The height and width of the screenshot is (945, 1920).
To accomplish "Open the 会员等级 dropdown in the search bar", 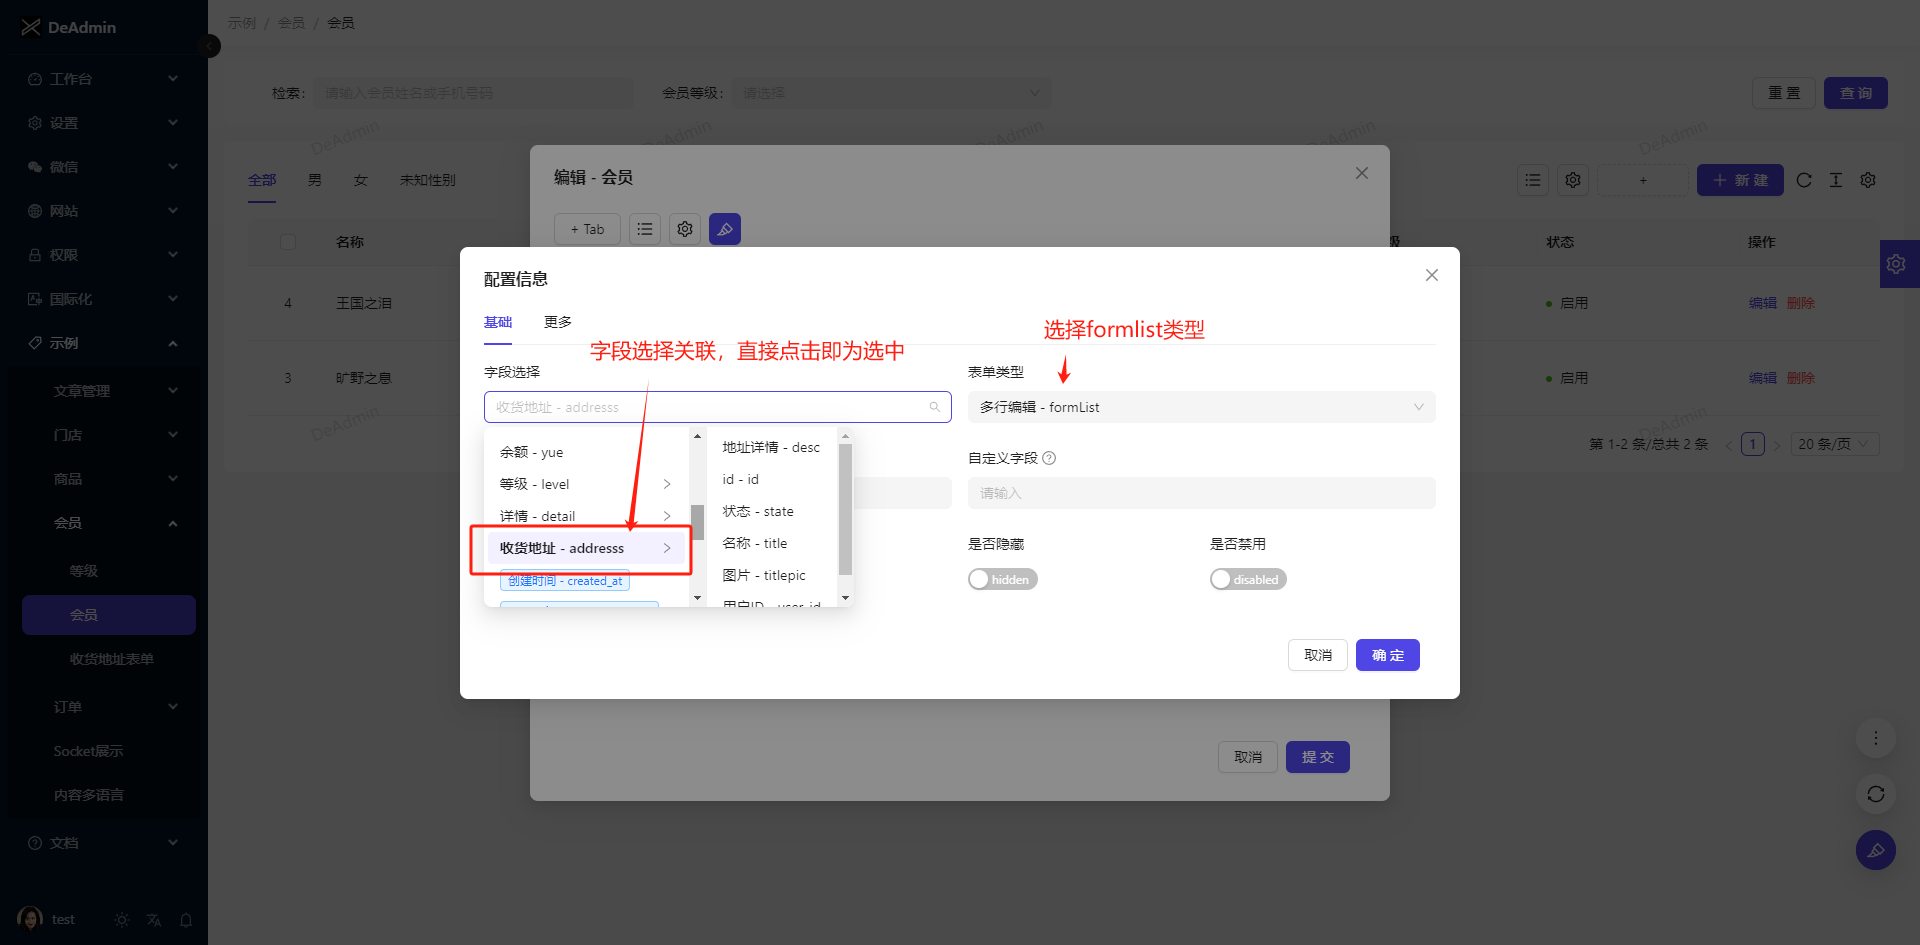I will tap(891, 93).
